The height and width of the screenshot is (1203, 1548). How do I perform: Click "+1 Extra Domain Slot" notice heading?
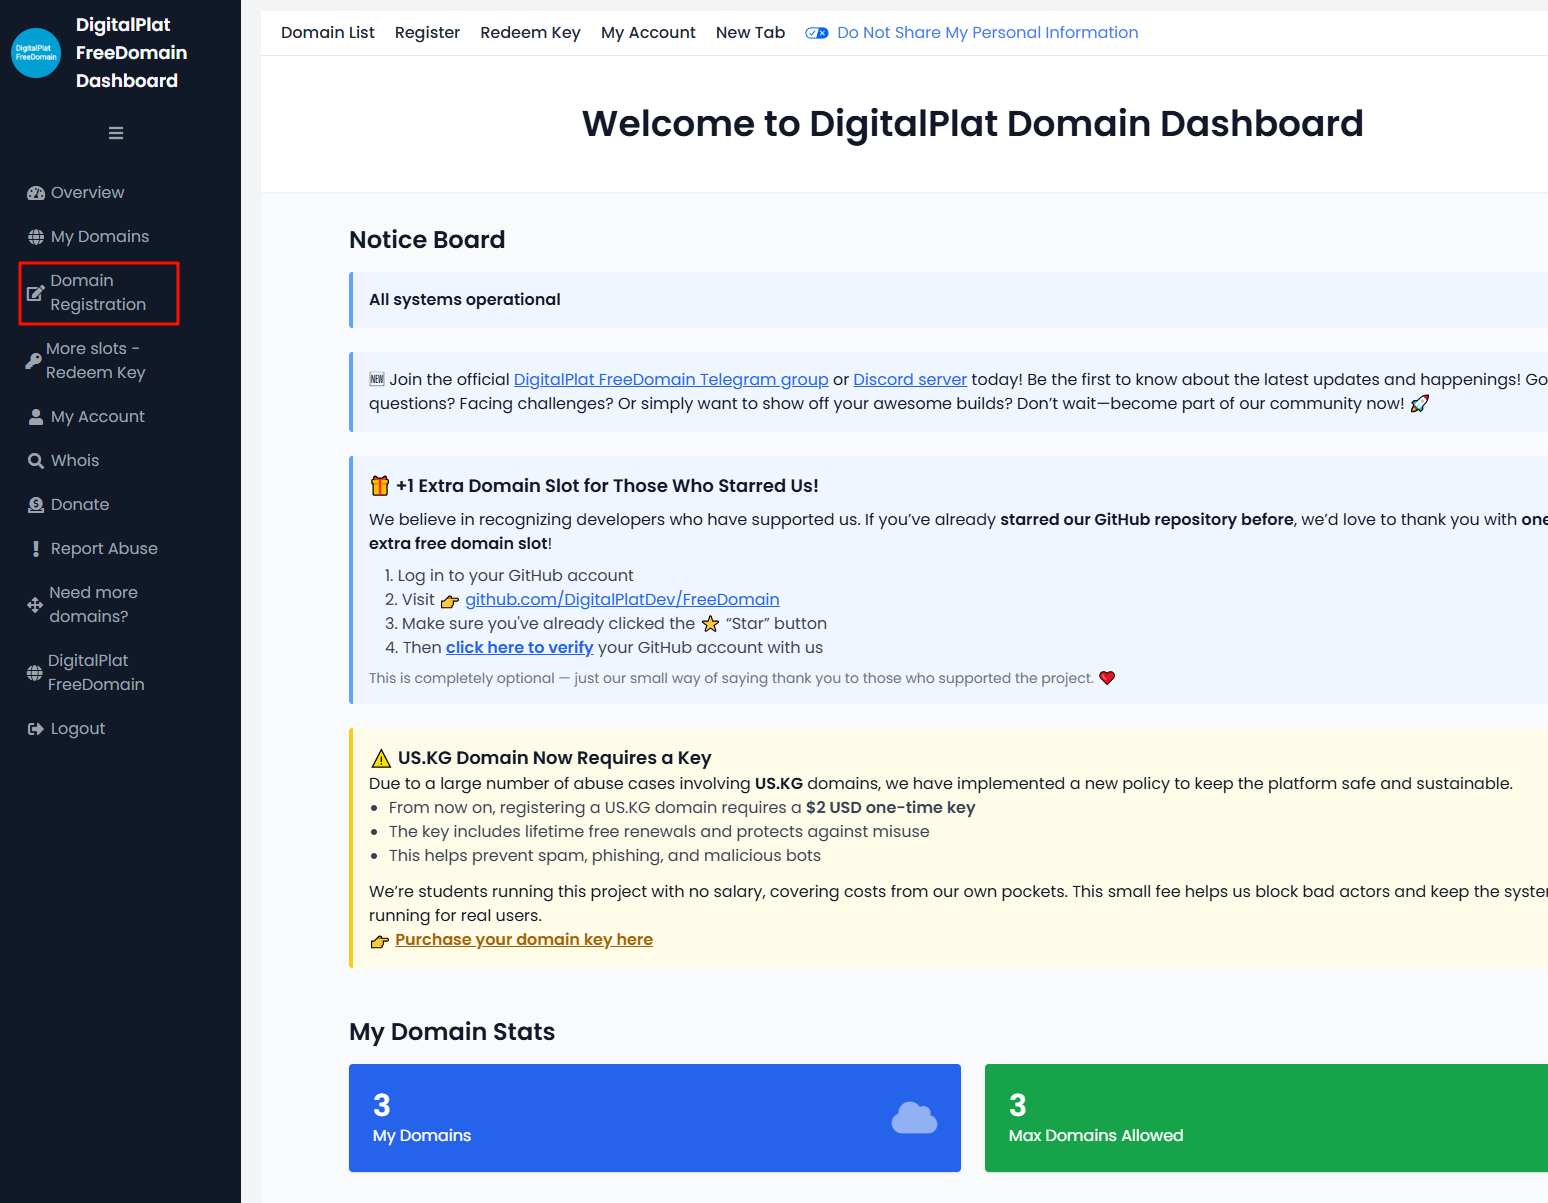click(607, 486)
